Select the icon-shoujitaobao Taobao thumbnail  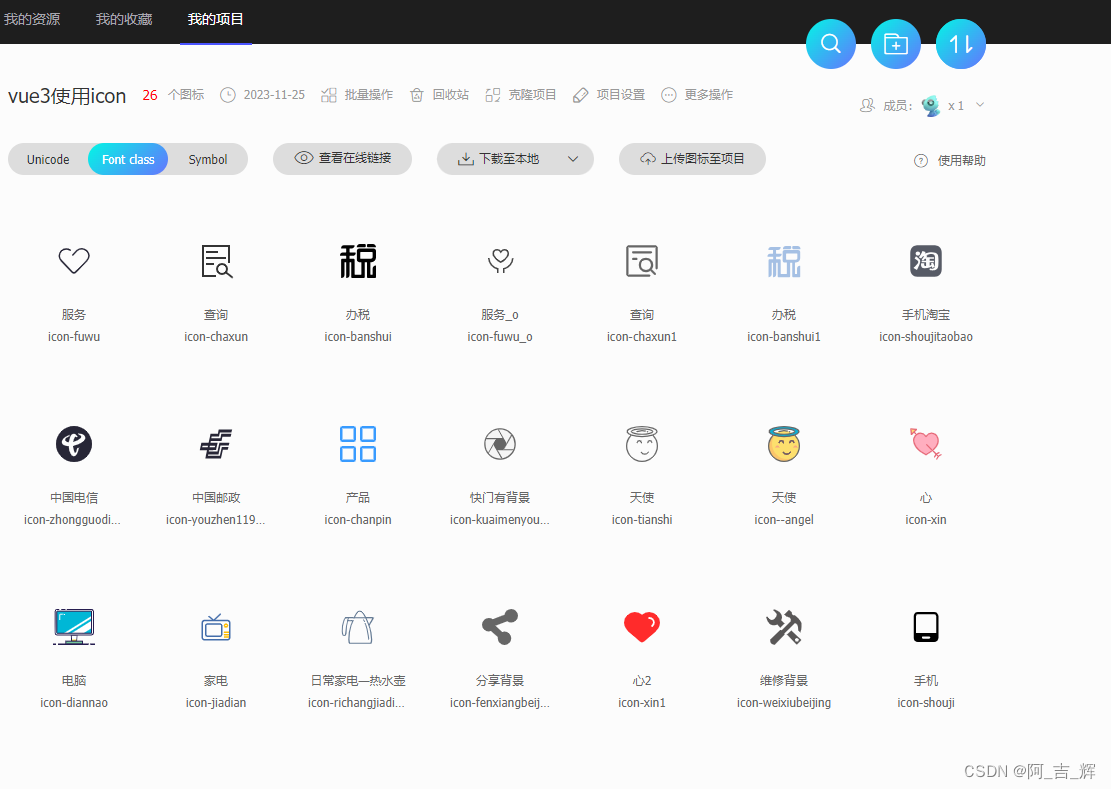[925, 261]
